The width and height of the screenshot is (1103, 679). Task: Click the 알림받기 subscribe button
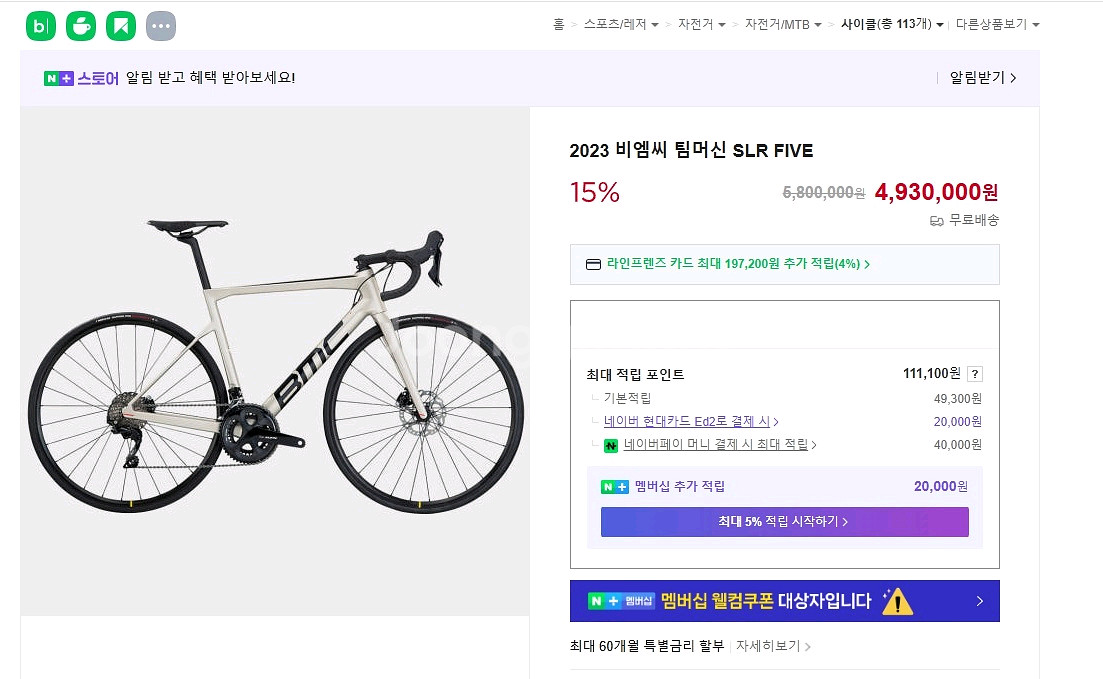point(981,77)
